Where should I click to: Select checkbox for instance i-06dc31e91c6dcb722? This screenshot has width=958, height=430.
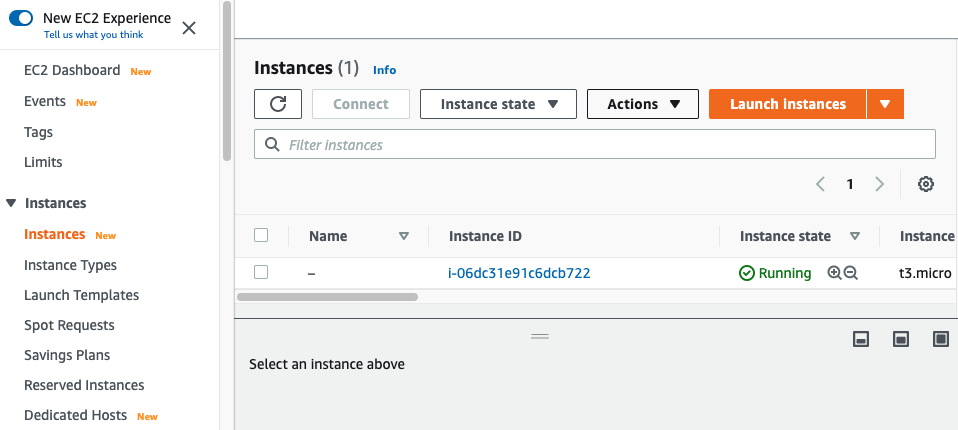(x=261, y=272)
